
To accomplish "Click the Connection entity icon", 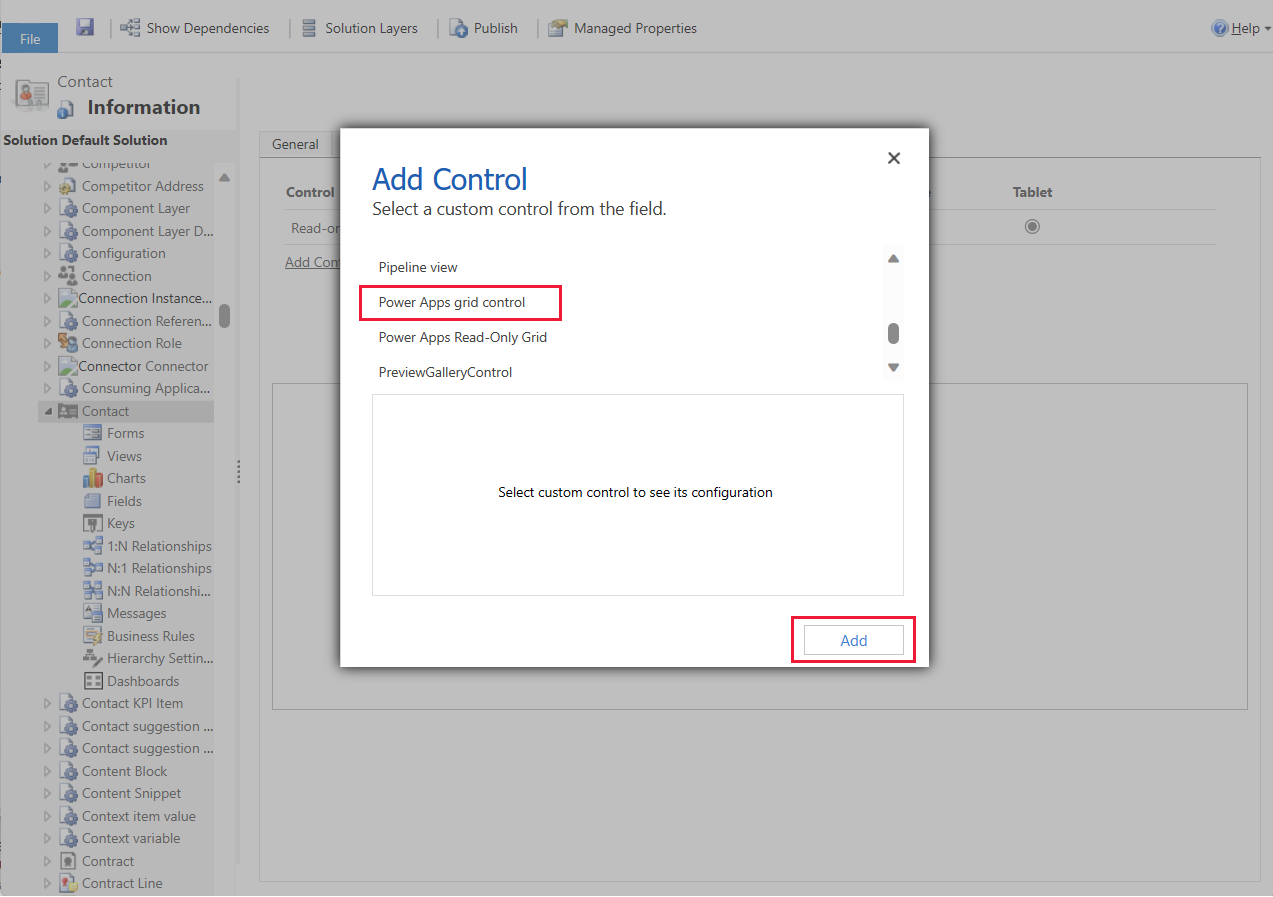I will [68, 276].
